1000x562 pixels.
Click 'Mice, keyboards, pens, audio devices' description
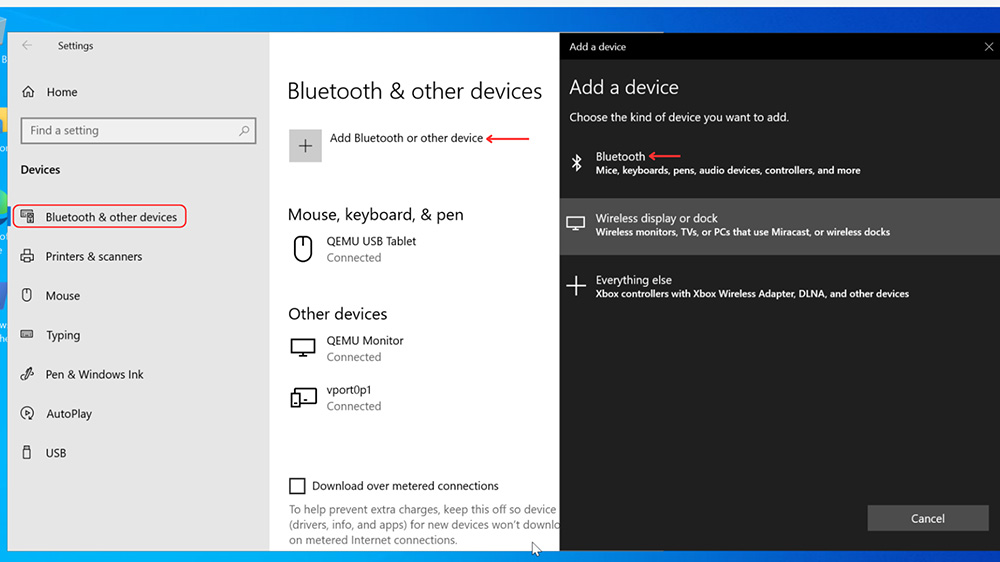(x=728, y=170)
